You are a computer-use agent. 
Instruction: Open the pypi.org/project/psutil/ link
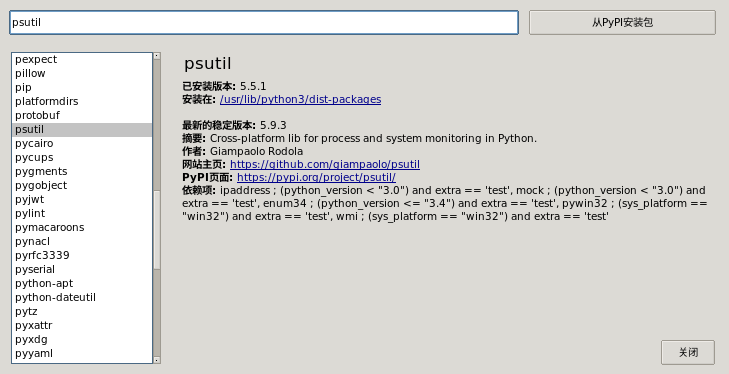pos(316,177)
